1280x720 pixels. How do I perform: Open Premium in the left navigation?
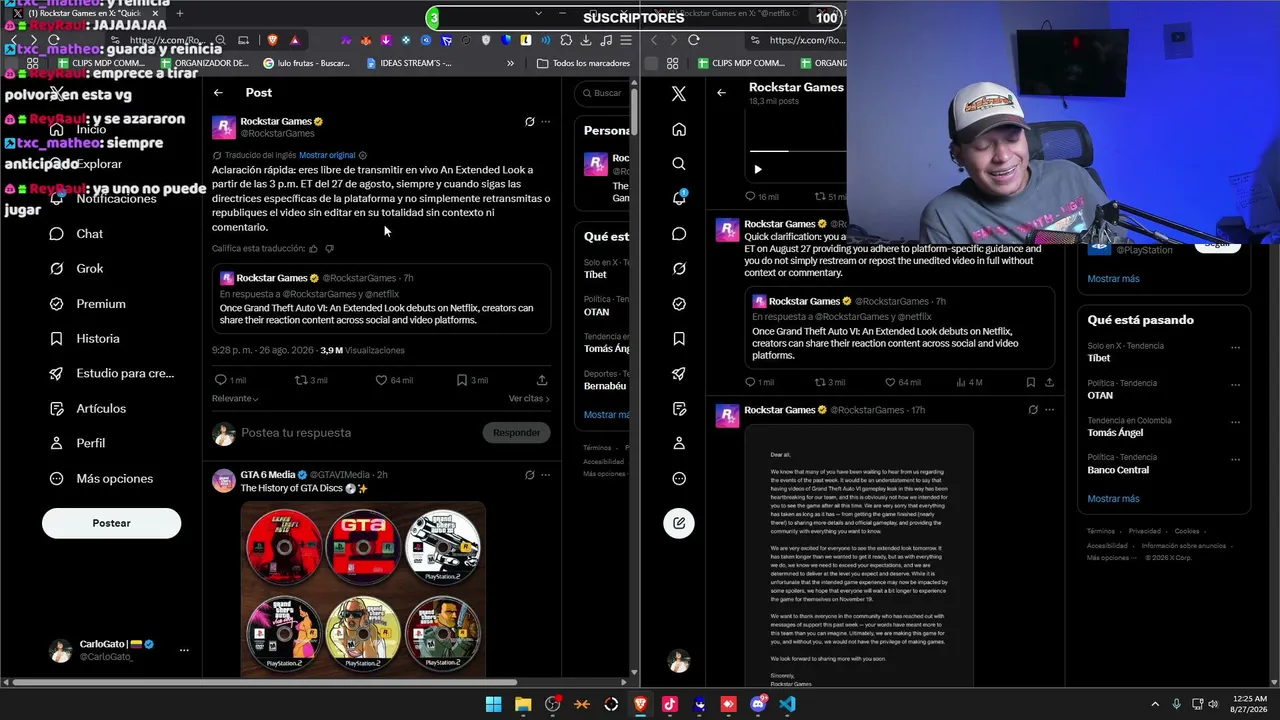click(88, 304)
